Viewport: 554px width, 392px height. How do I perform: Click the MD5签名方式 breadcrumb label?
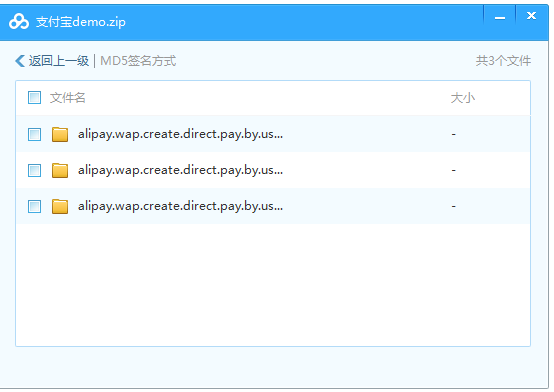138,61
